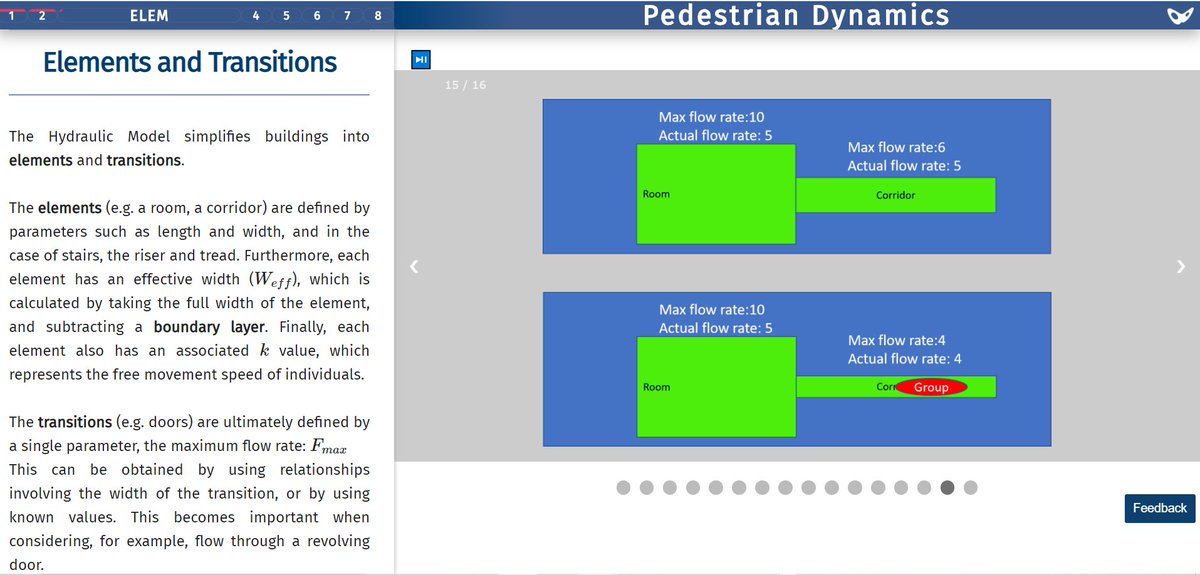Open chapter tab 2

42,16
